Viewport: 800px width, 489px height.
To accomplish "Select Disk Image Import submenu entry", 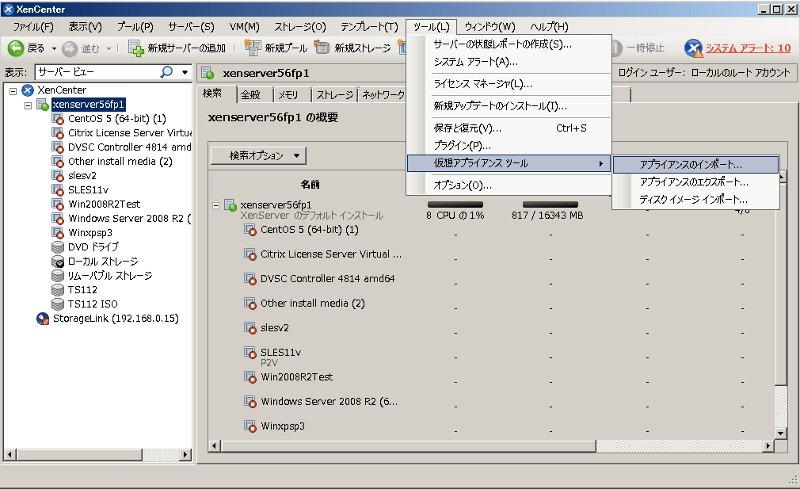I will click(696, 200).
